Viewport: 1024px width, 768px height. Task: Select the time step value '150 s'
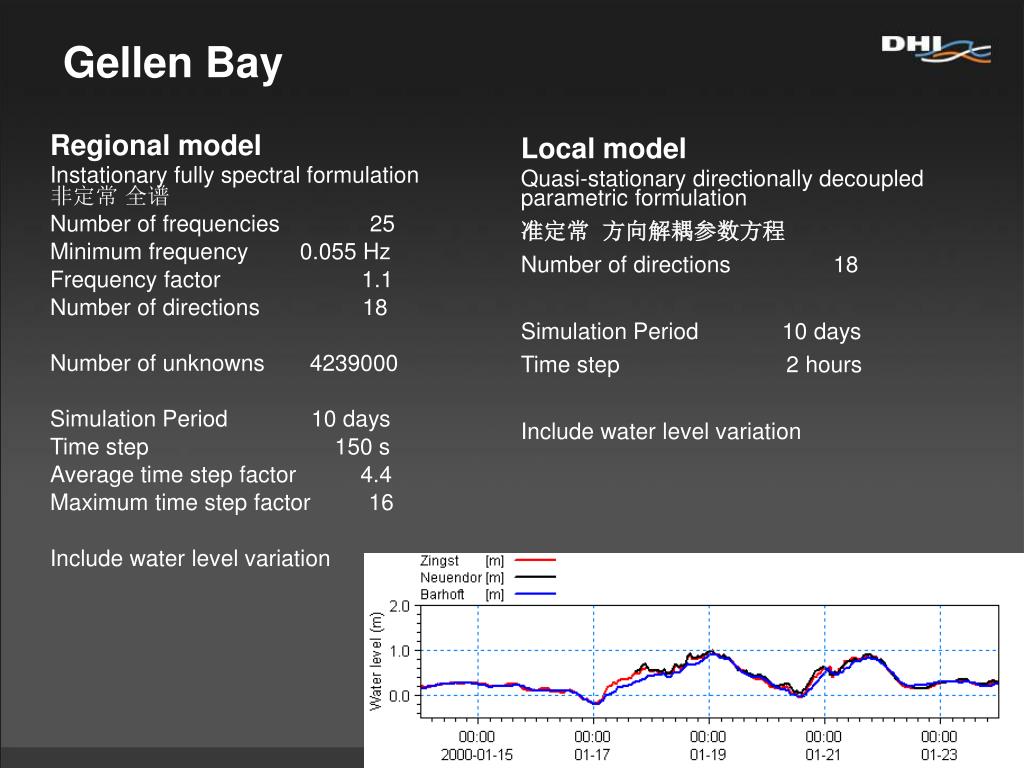362,447
